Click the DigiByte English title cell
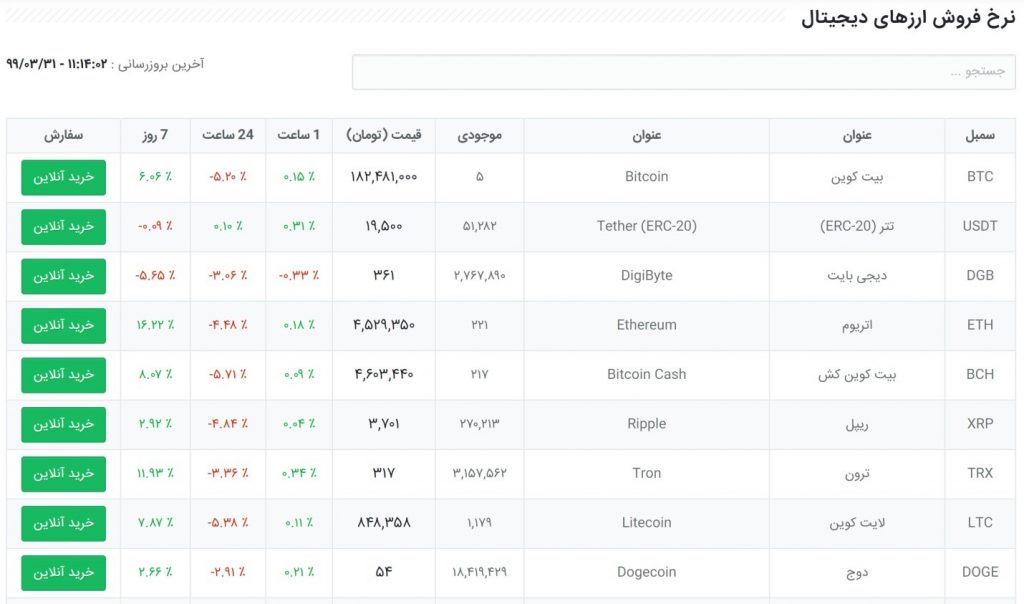 pos(647,276)
